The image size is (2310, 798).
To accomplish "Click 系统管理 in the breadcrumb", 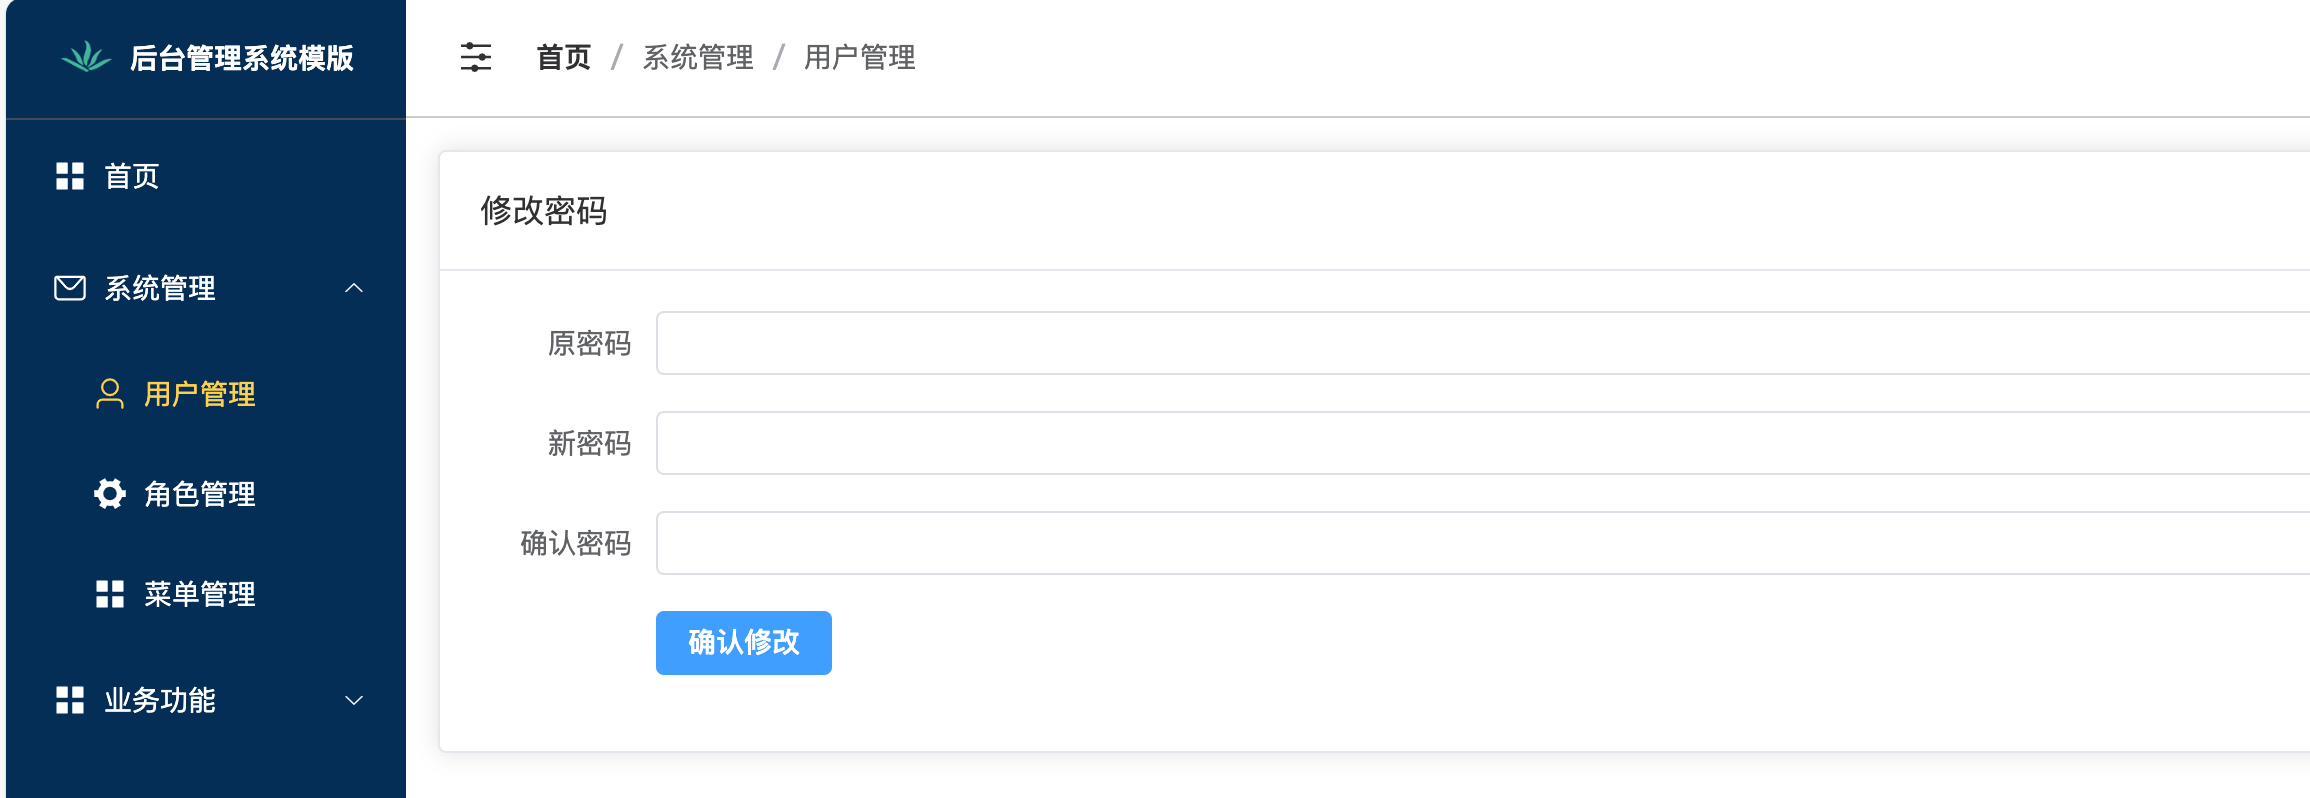I will point(698,57).
